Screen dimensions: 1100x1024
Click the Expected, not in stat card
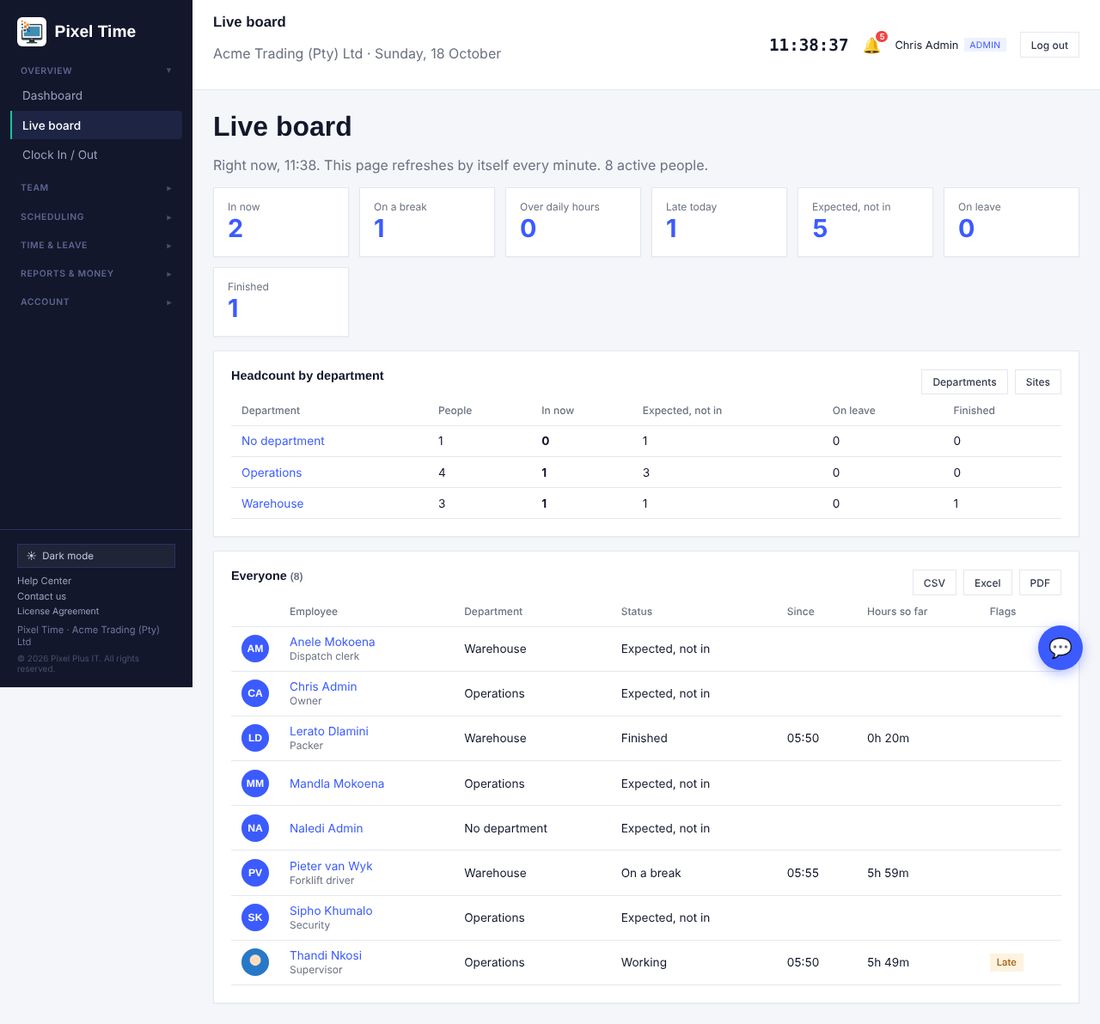point(865,222)
